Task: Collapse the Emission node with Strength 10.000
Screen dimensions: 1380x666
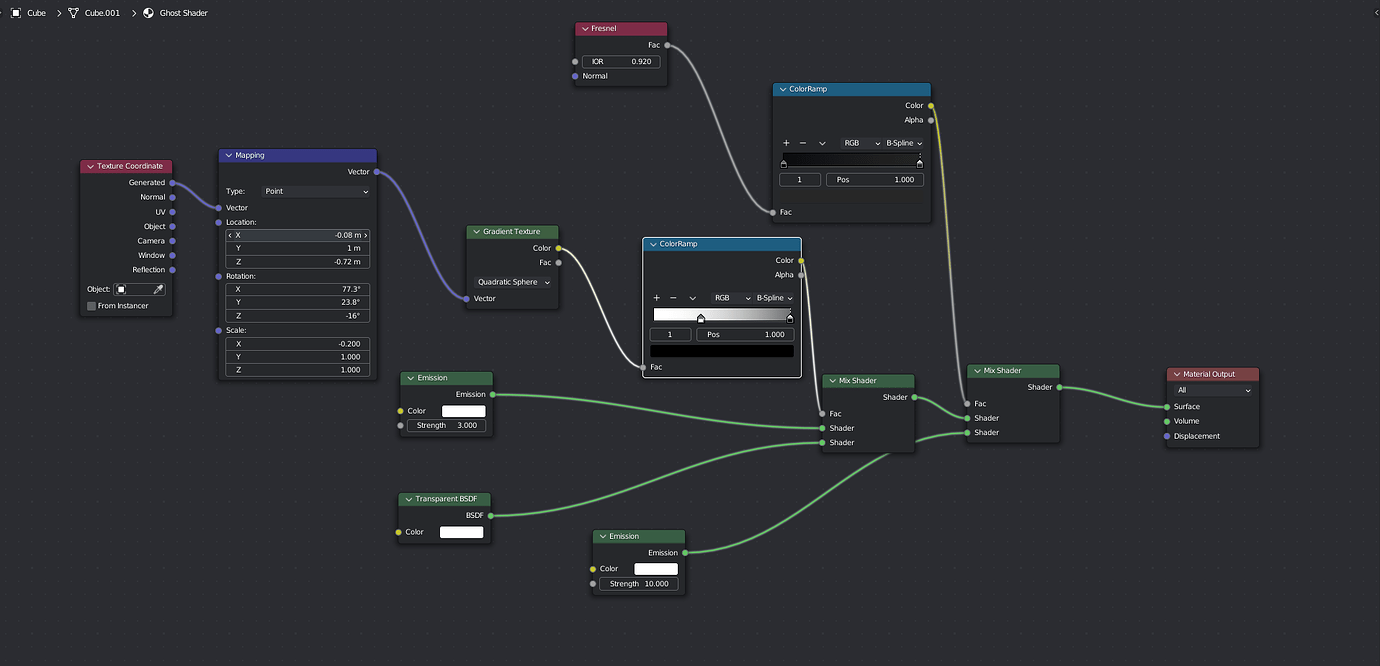Action: [602, 536]
